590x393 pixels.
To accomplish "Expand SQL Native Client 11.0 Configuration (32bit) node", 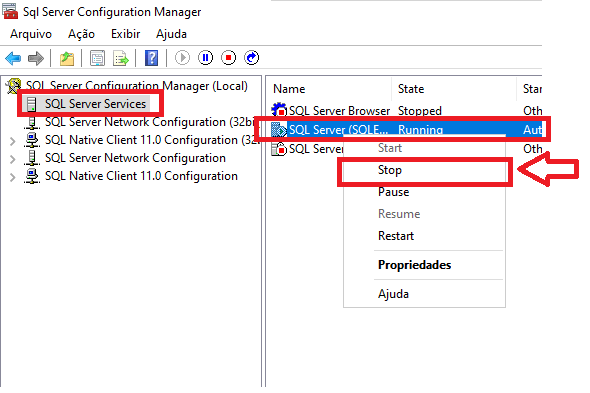I will pyautogui.click(x=12, y=141).
